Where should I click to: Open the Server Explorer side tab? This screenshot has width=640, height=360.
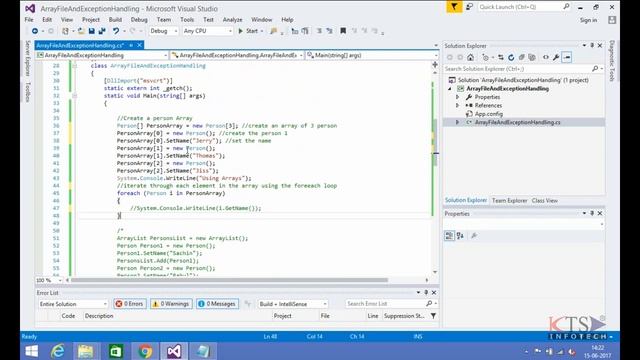[28, 58]
